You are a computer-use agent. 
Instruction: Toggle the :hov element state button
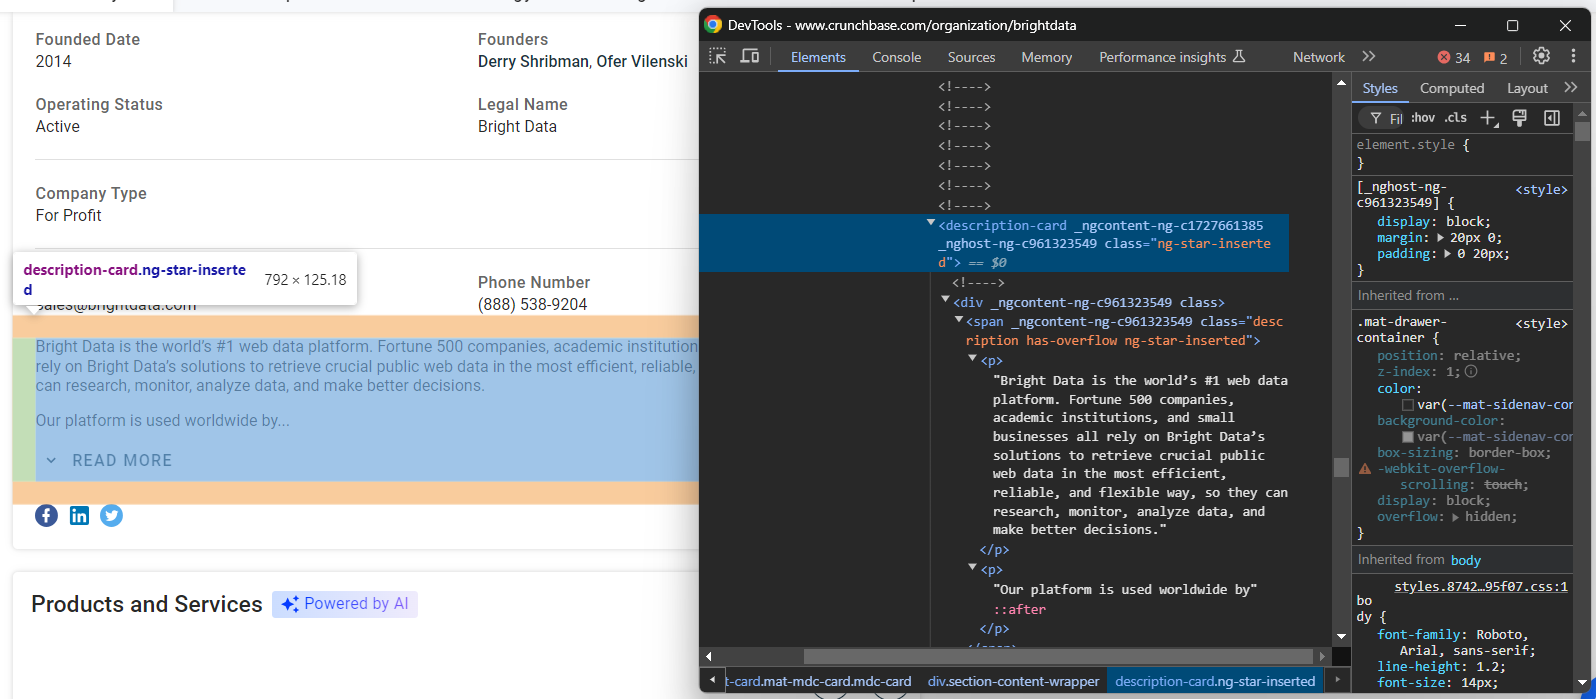click(1423, 118)
